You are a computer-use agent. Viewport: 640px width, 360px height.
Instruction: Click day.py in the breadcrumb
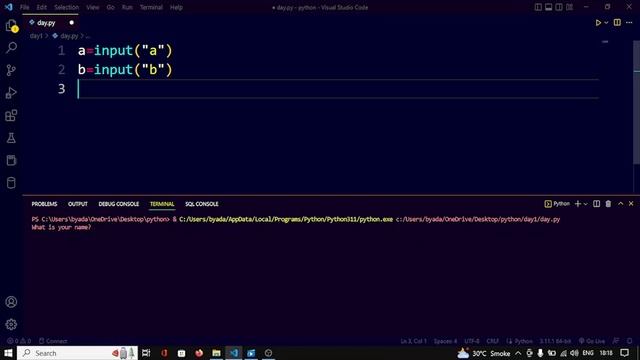tap(69, 36)
